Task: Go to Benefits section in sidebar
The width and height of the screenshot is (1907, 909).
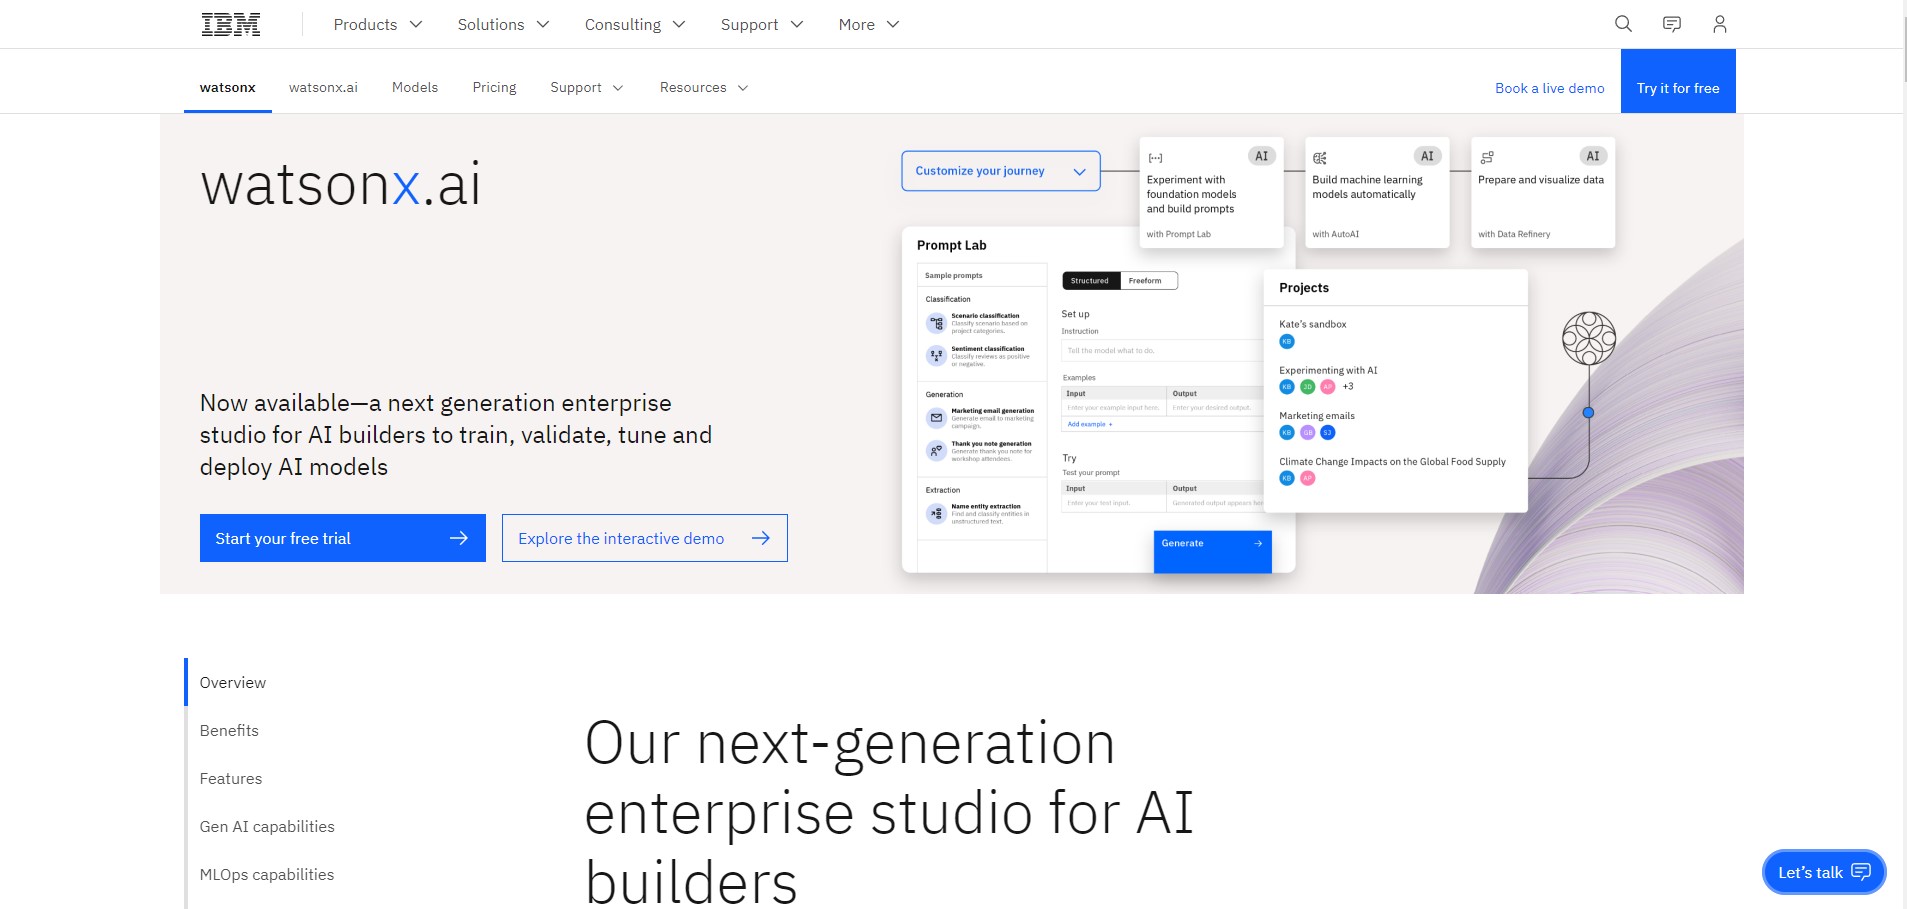Action: coord(229,730)
